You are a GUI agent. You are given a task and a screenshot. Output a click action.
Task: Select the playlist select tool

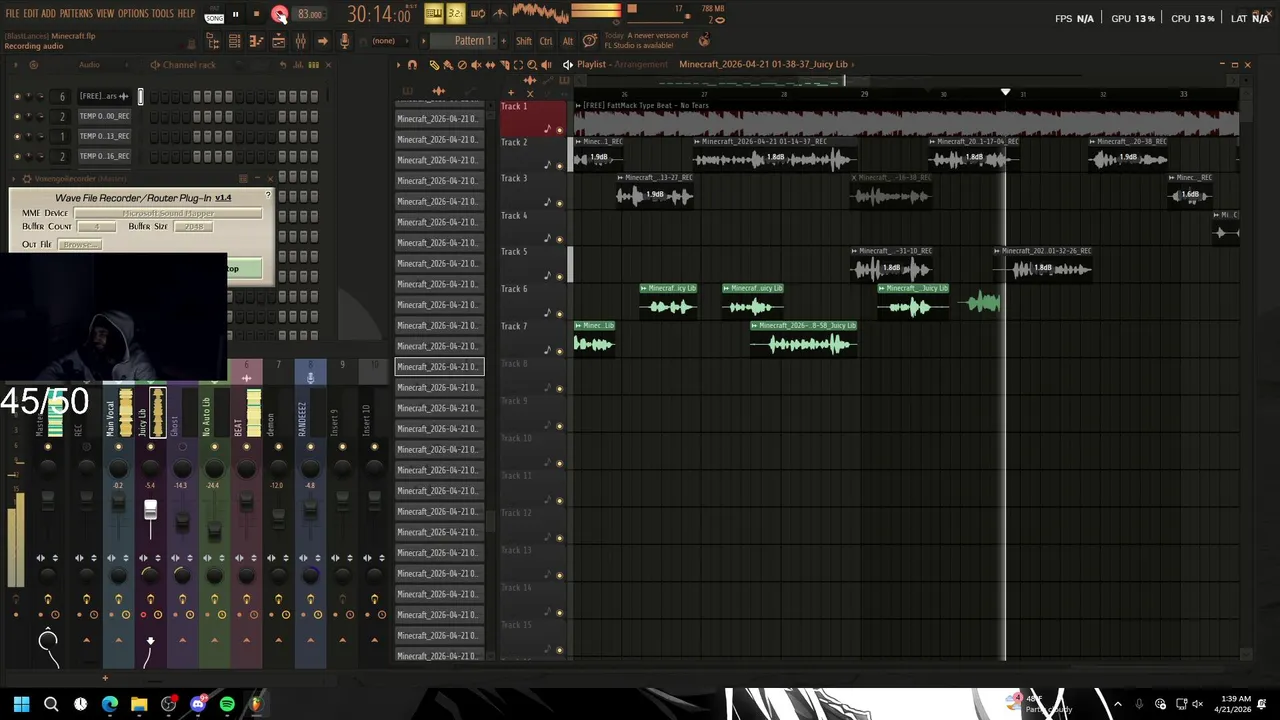tap(518, 65)
